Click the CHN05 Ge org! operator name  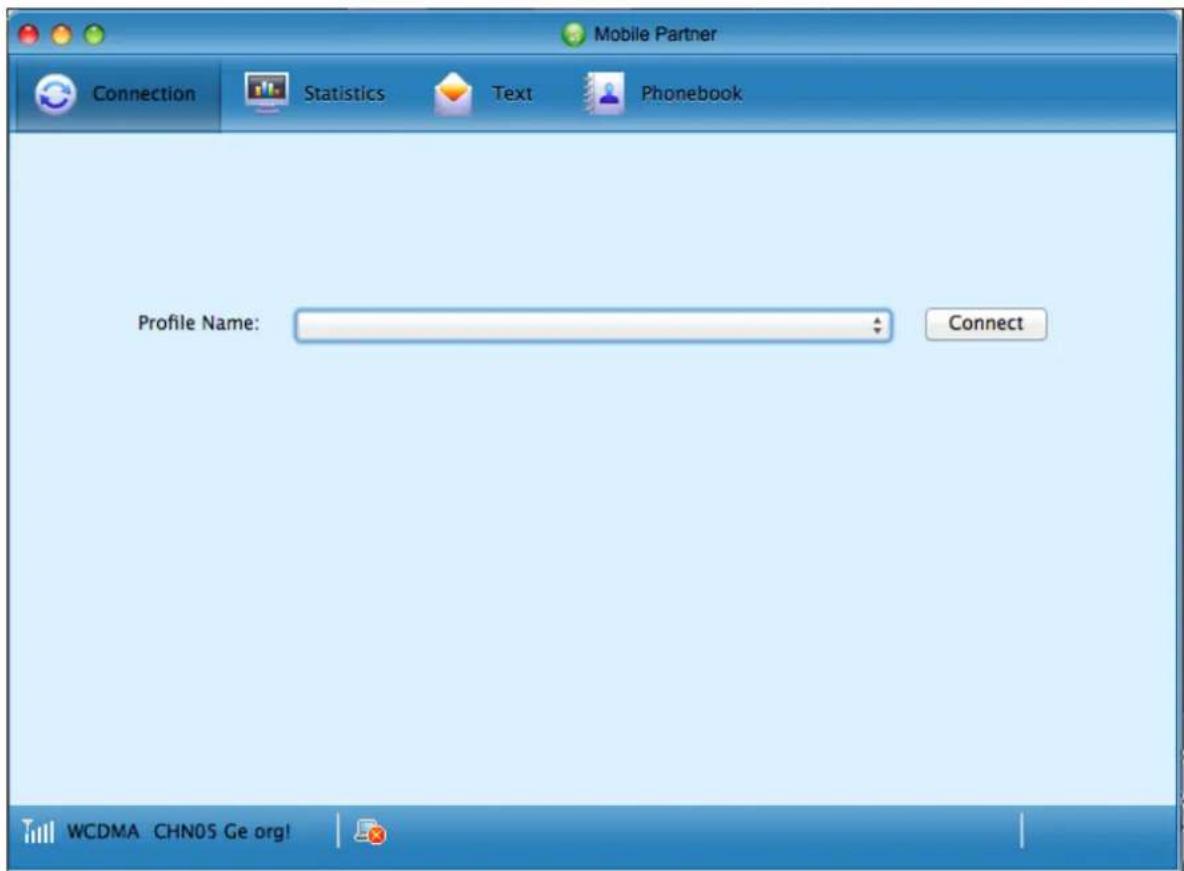click(x=222, y=832)
